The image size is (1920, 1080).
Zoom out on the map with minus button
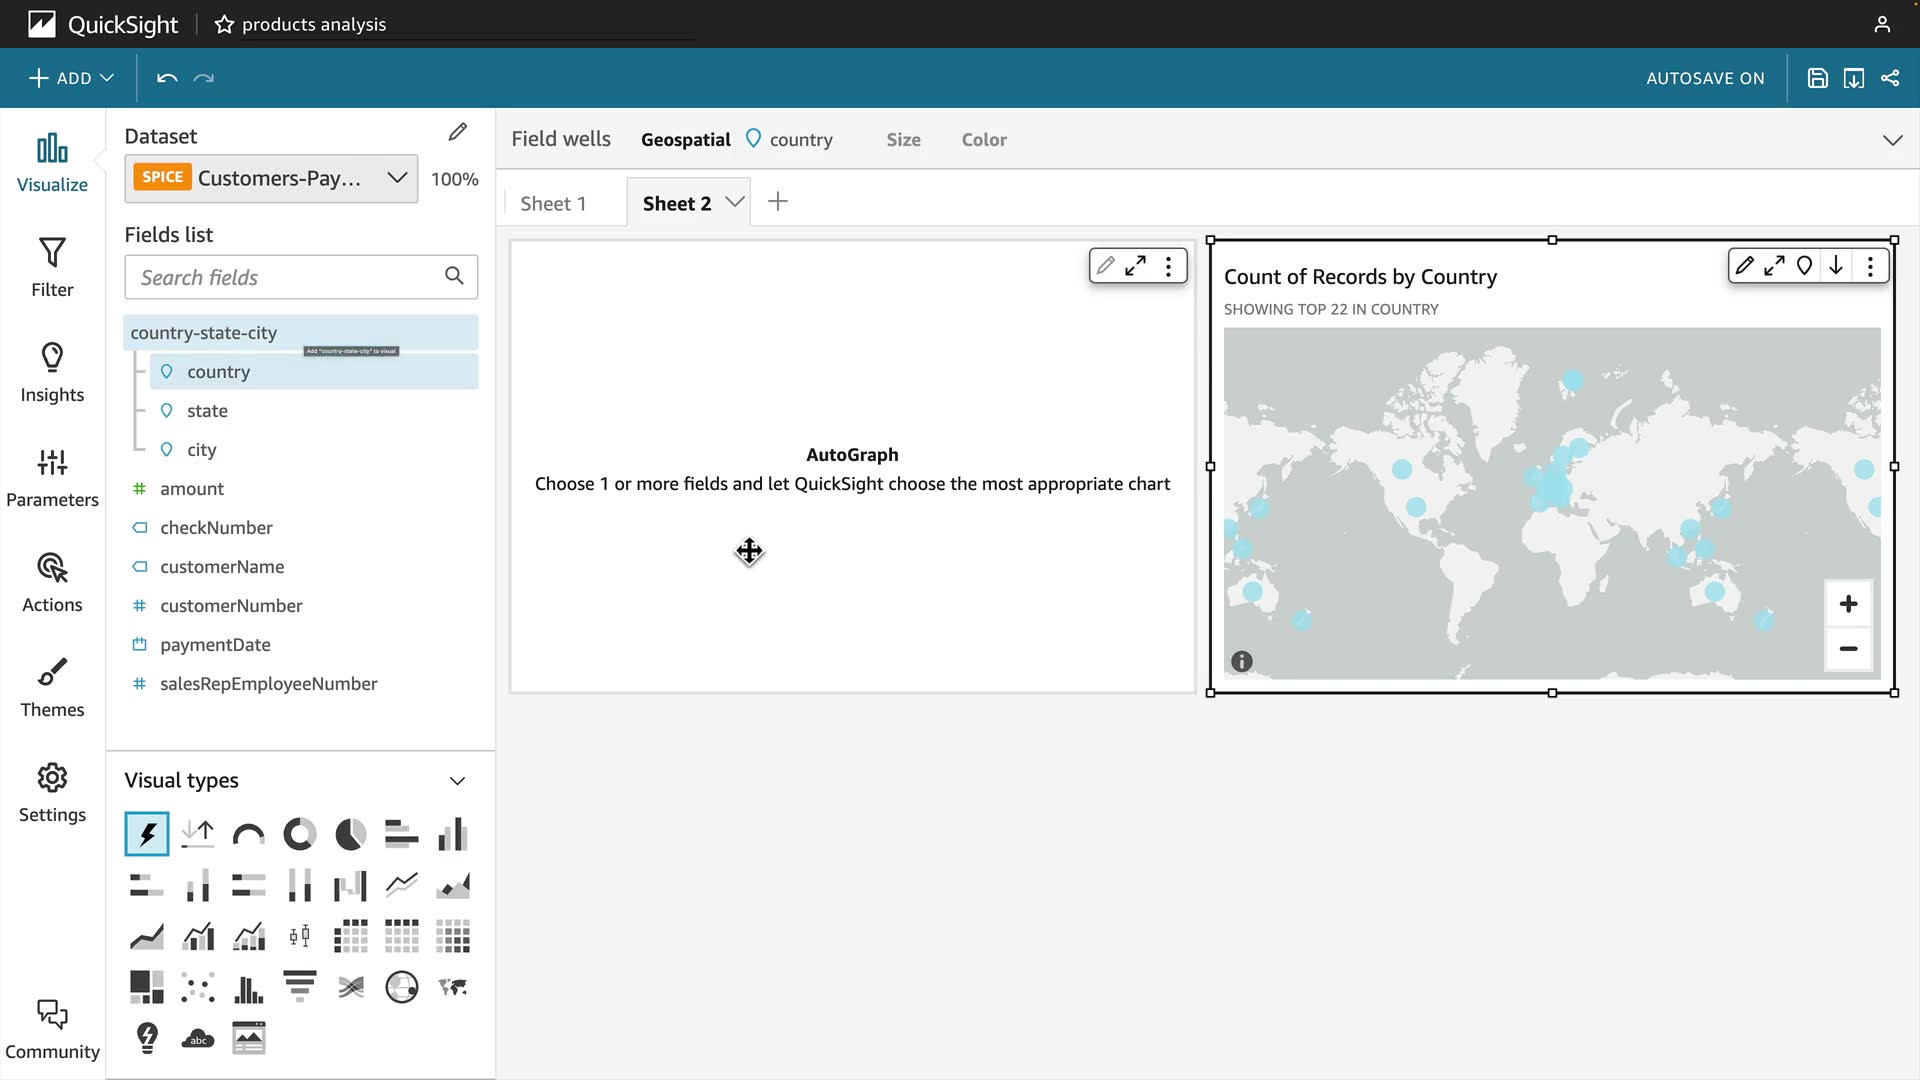pos(1848,649)
